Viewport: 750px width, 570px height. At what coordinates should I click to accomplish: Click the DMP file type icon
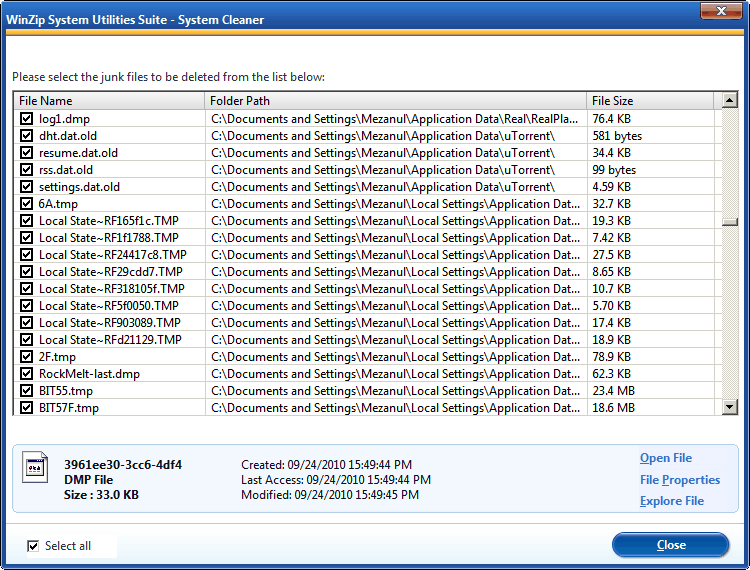point(35,467)
